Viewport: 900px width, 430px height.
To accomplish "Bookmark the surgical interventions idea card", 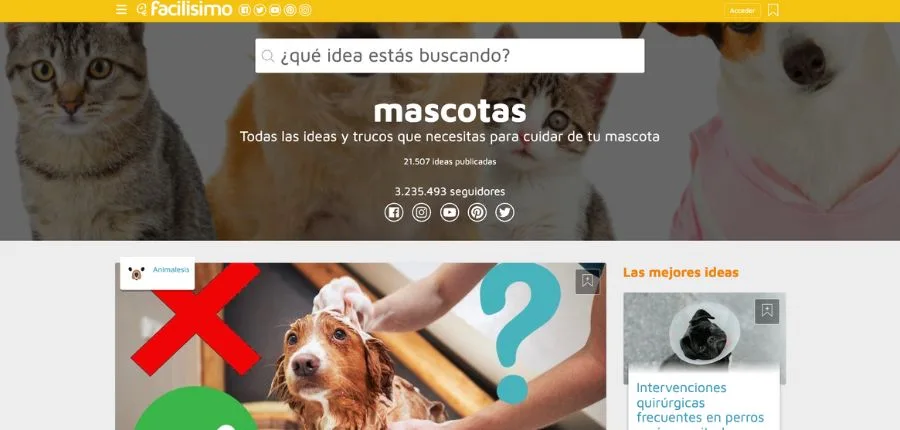I will [x=767, y=311].
